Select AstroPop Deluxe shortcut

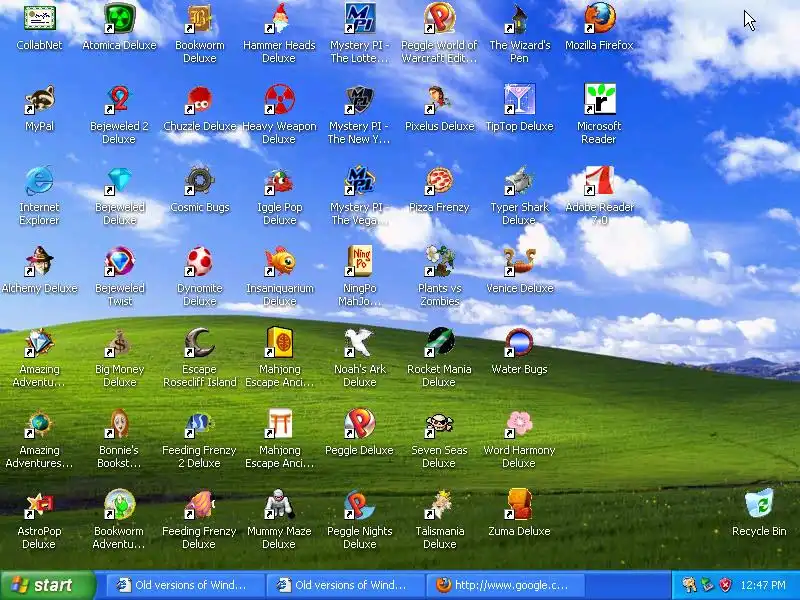39,505
